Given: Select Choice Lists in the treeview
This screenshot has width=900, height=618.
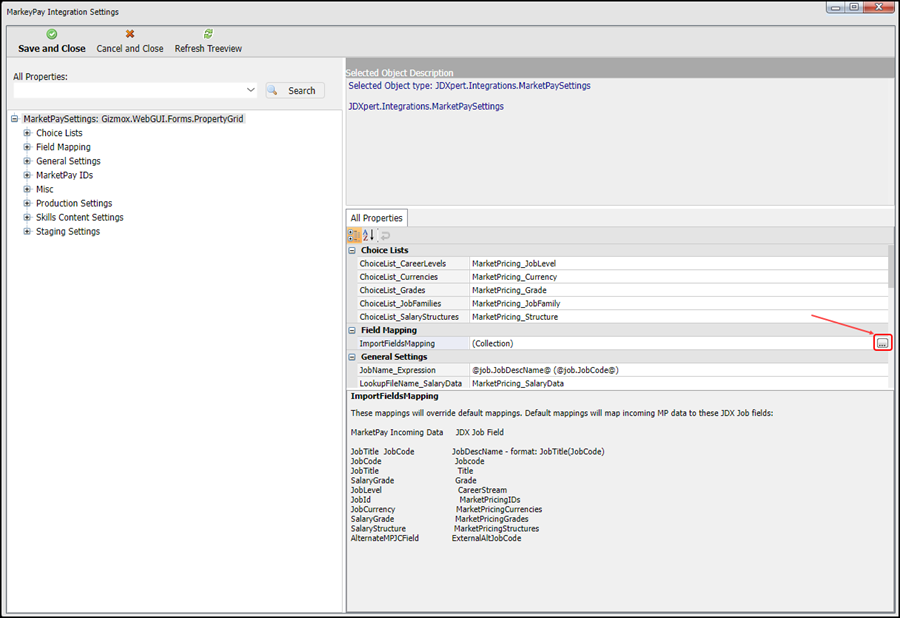Looking at the screenshot, I should click(x=59, y=133).
